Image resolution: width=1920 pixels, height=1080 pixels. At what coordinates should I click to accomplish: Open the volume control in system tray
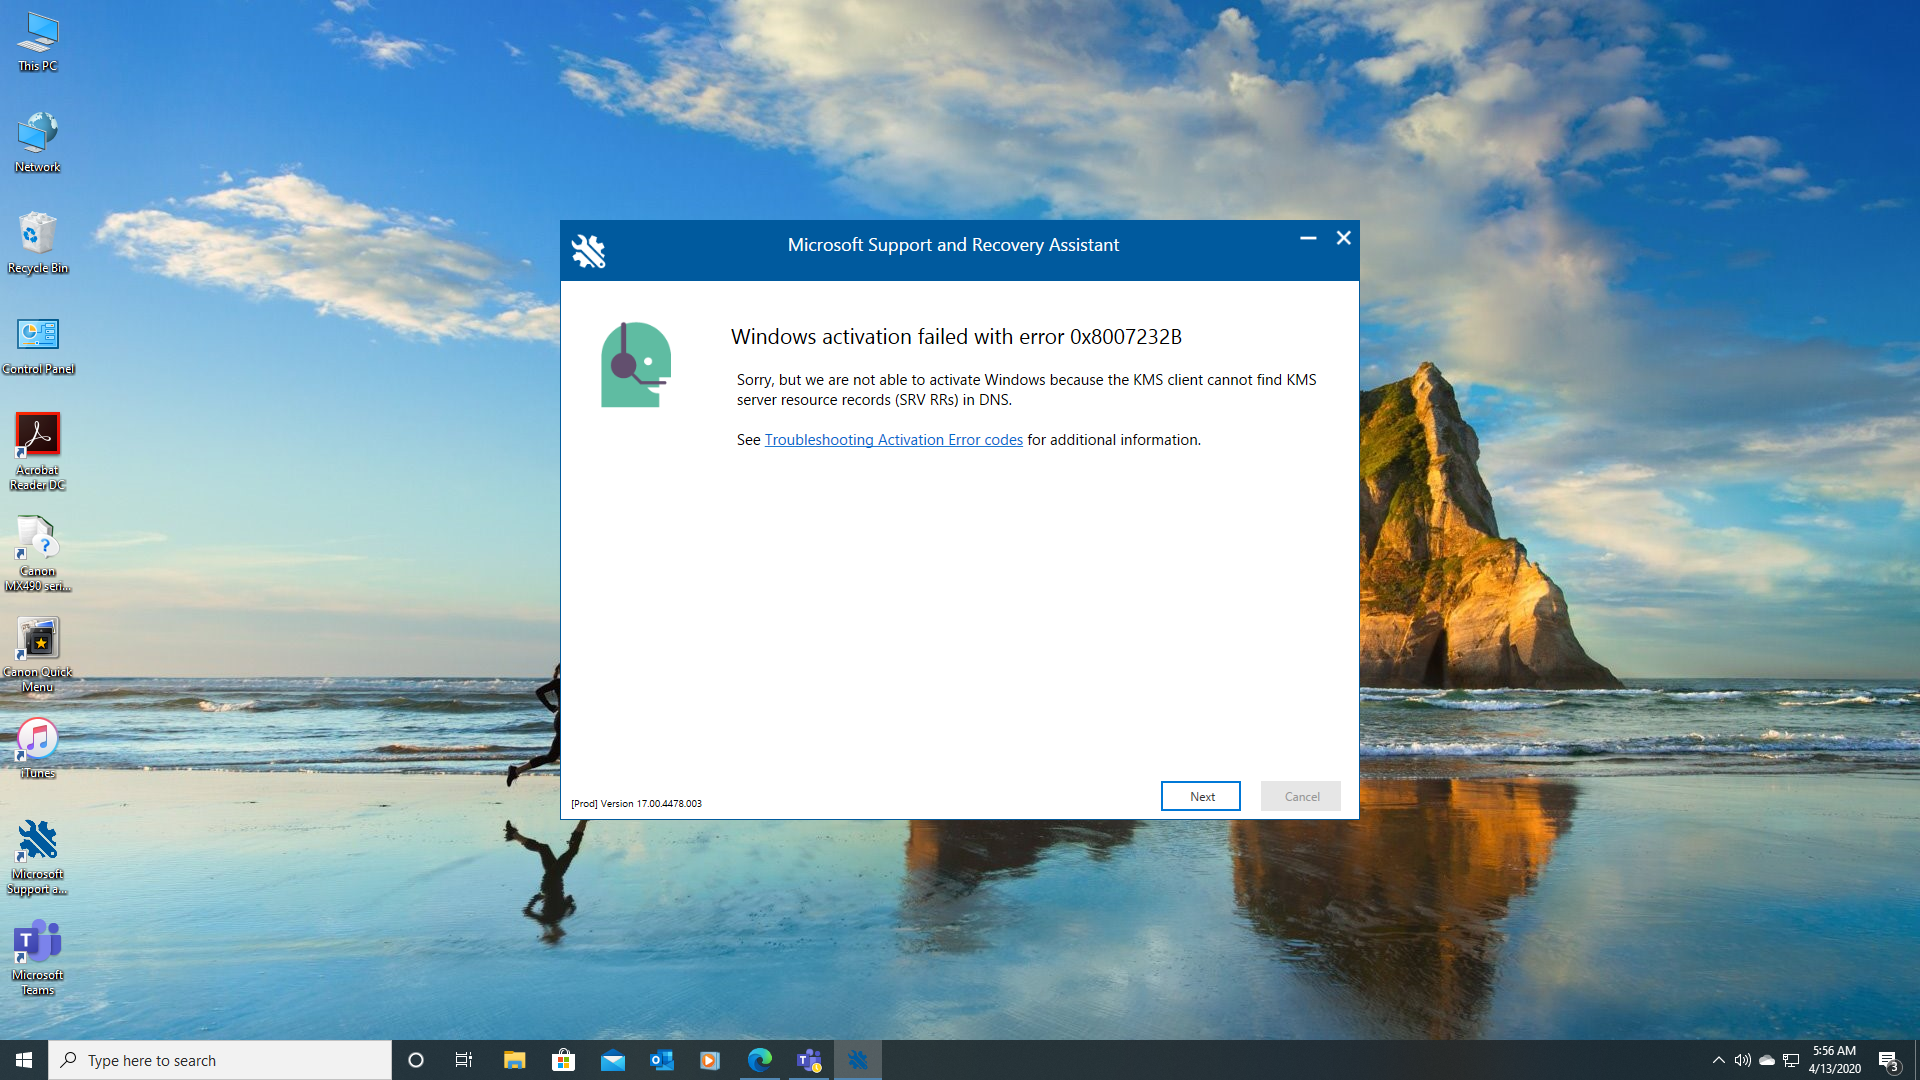pos(1742,1060)
